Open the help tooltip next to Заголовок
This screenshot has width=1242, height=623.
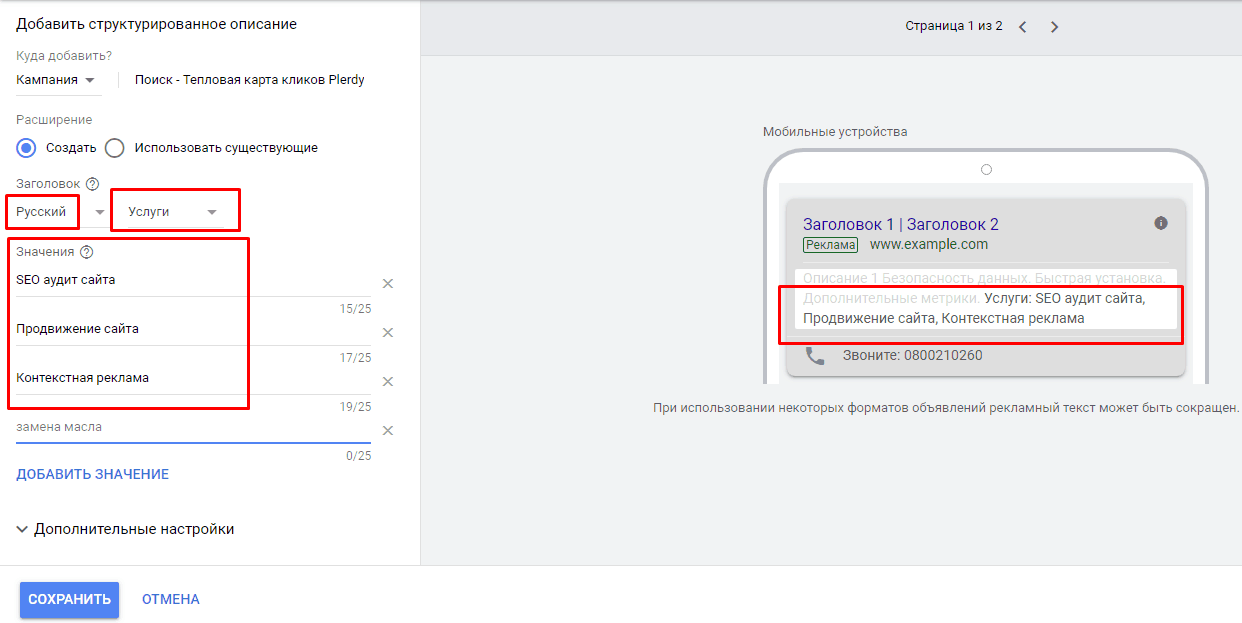91,183
